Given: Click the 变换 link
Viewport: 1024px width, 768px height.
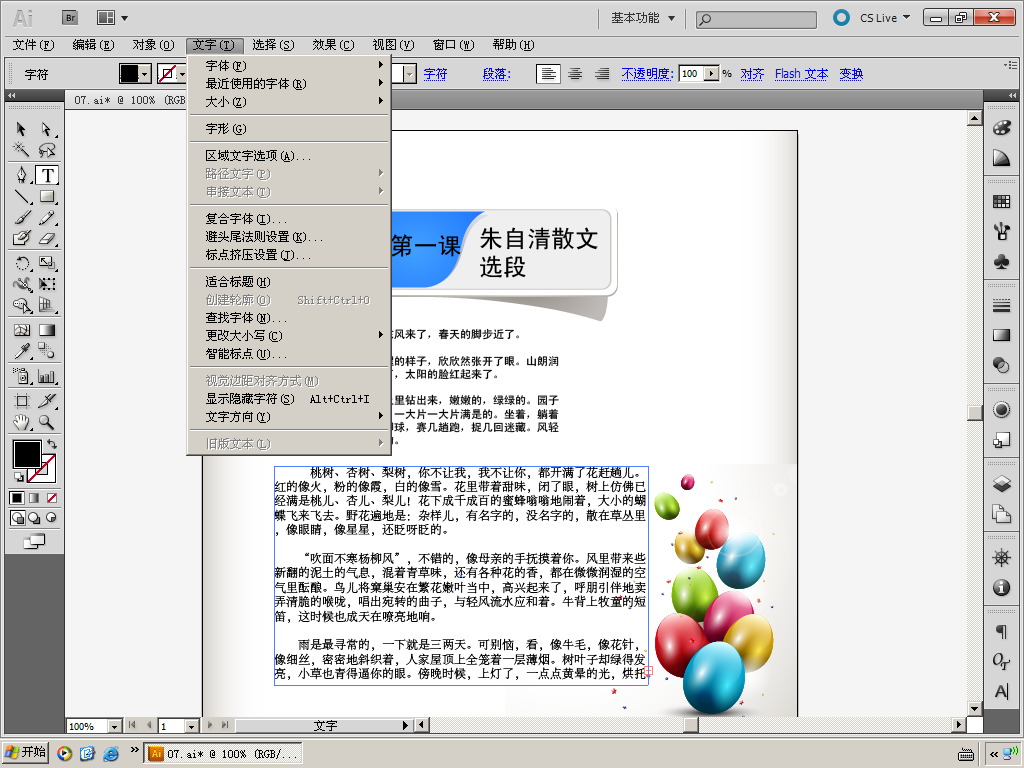Looking at the screenshot, I should click(851, 74).
